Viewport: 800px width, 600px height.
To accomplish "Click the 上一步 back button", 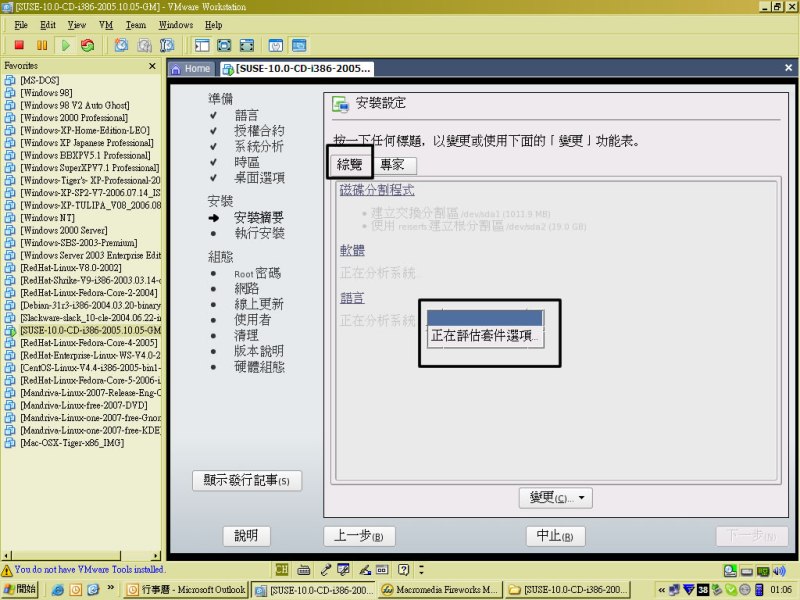I will tap(359, 536).
